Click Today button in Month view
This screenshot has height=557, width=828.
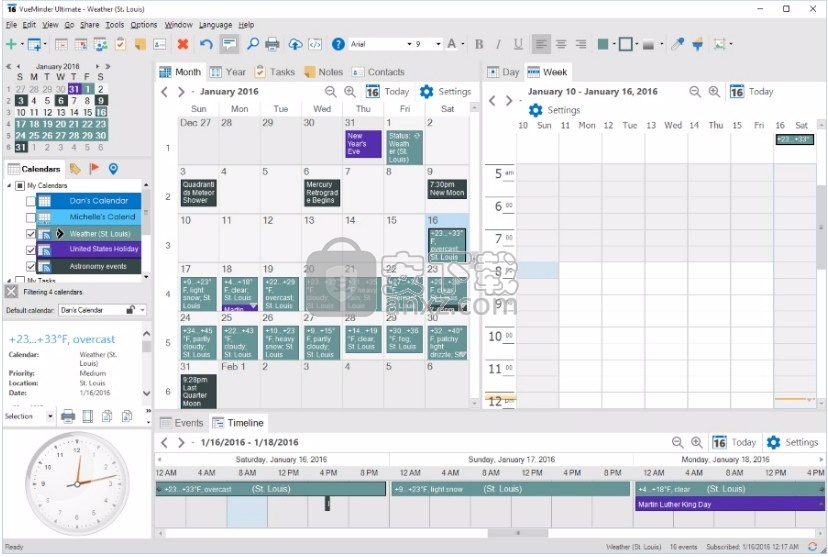coord(388,92)
